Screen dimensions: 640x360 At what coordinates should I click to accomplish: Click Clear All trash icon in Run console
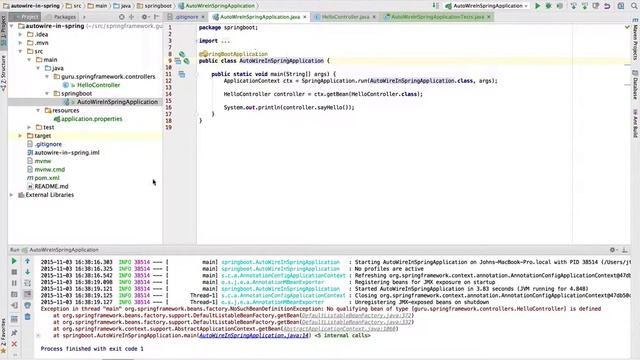tap(27, 317)
